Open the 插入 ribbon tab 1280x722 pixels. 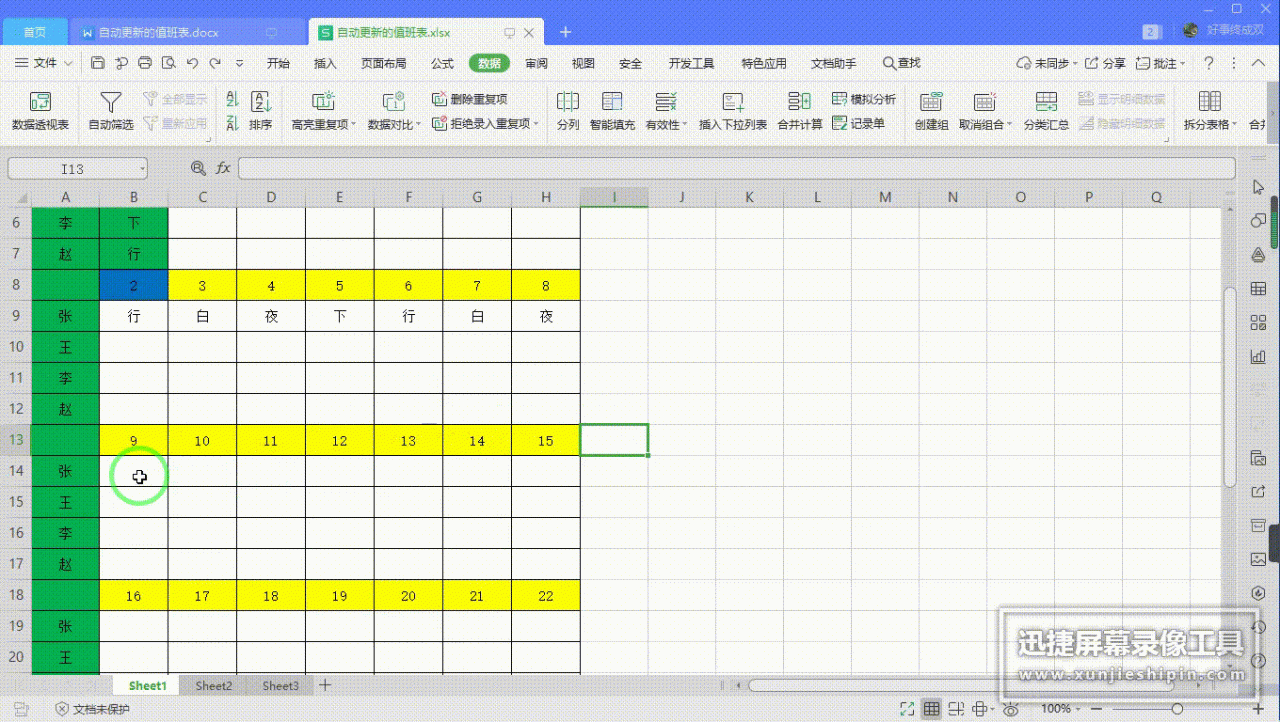coord(325,63)
